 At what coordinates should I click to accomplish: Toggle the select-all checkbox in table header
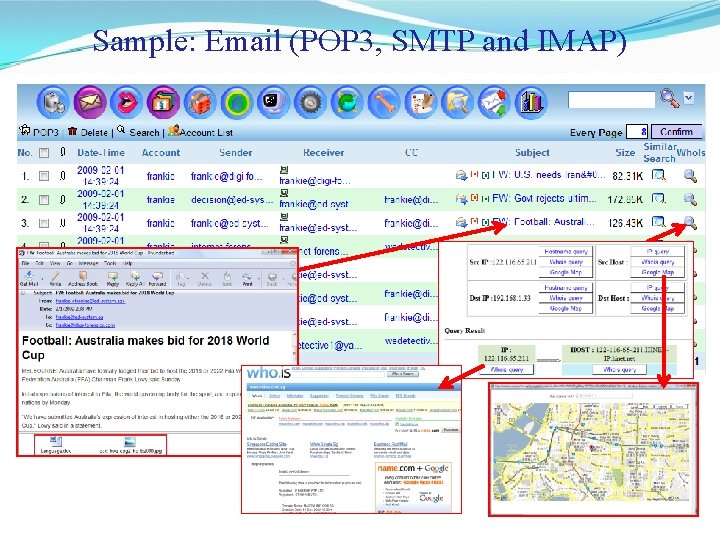(44, 153)
